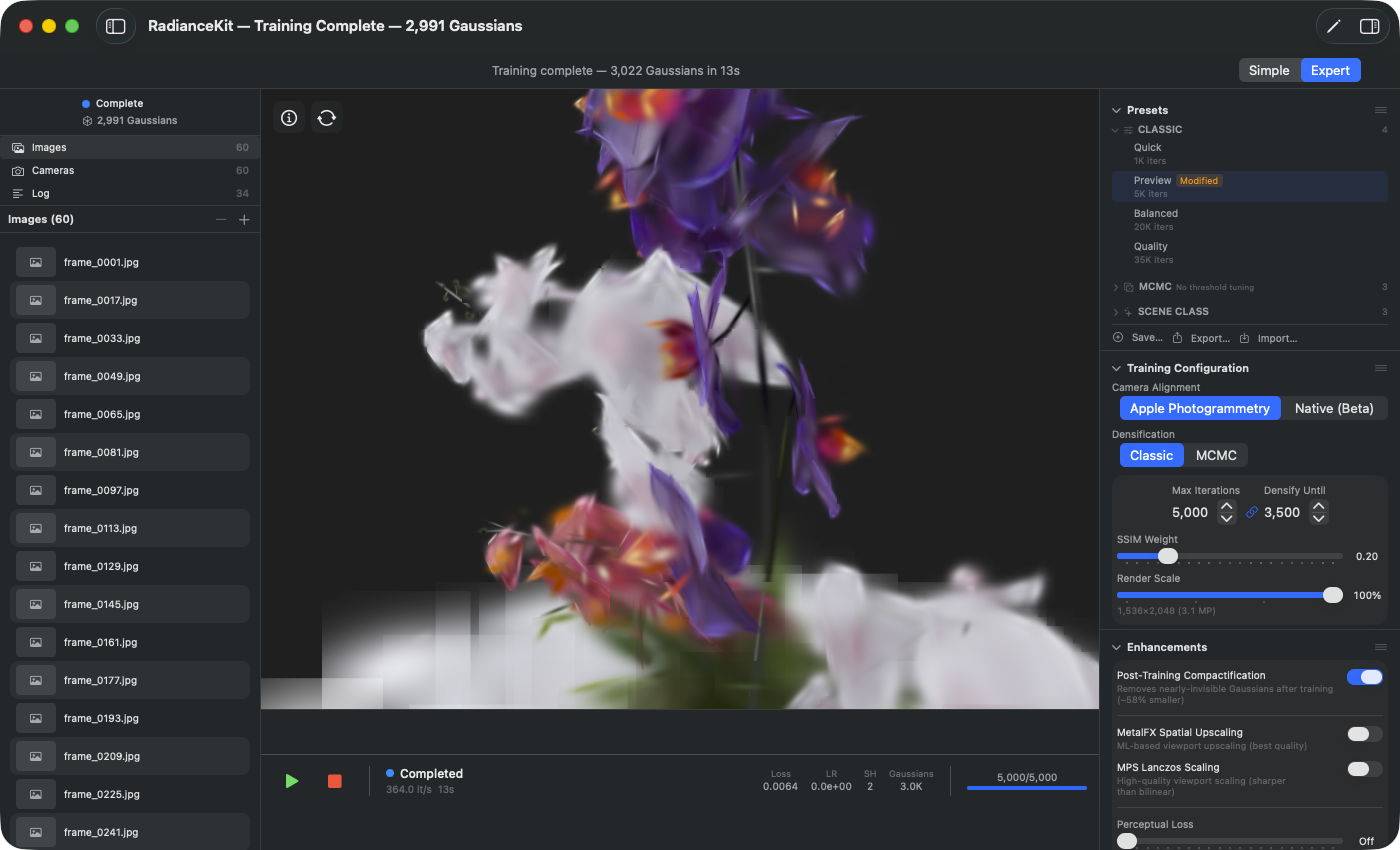This screenshot has width=1400, height=850.
Task: Toggle the right inspector panel icon
Action: (x=1369, y=27)
